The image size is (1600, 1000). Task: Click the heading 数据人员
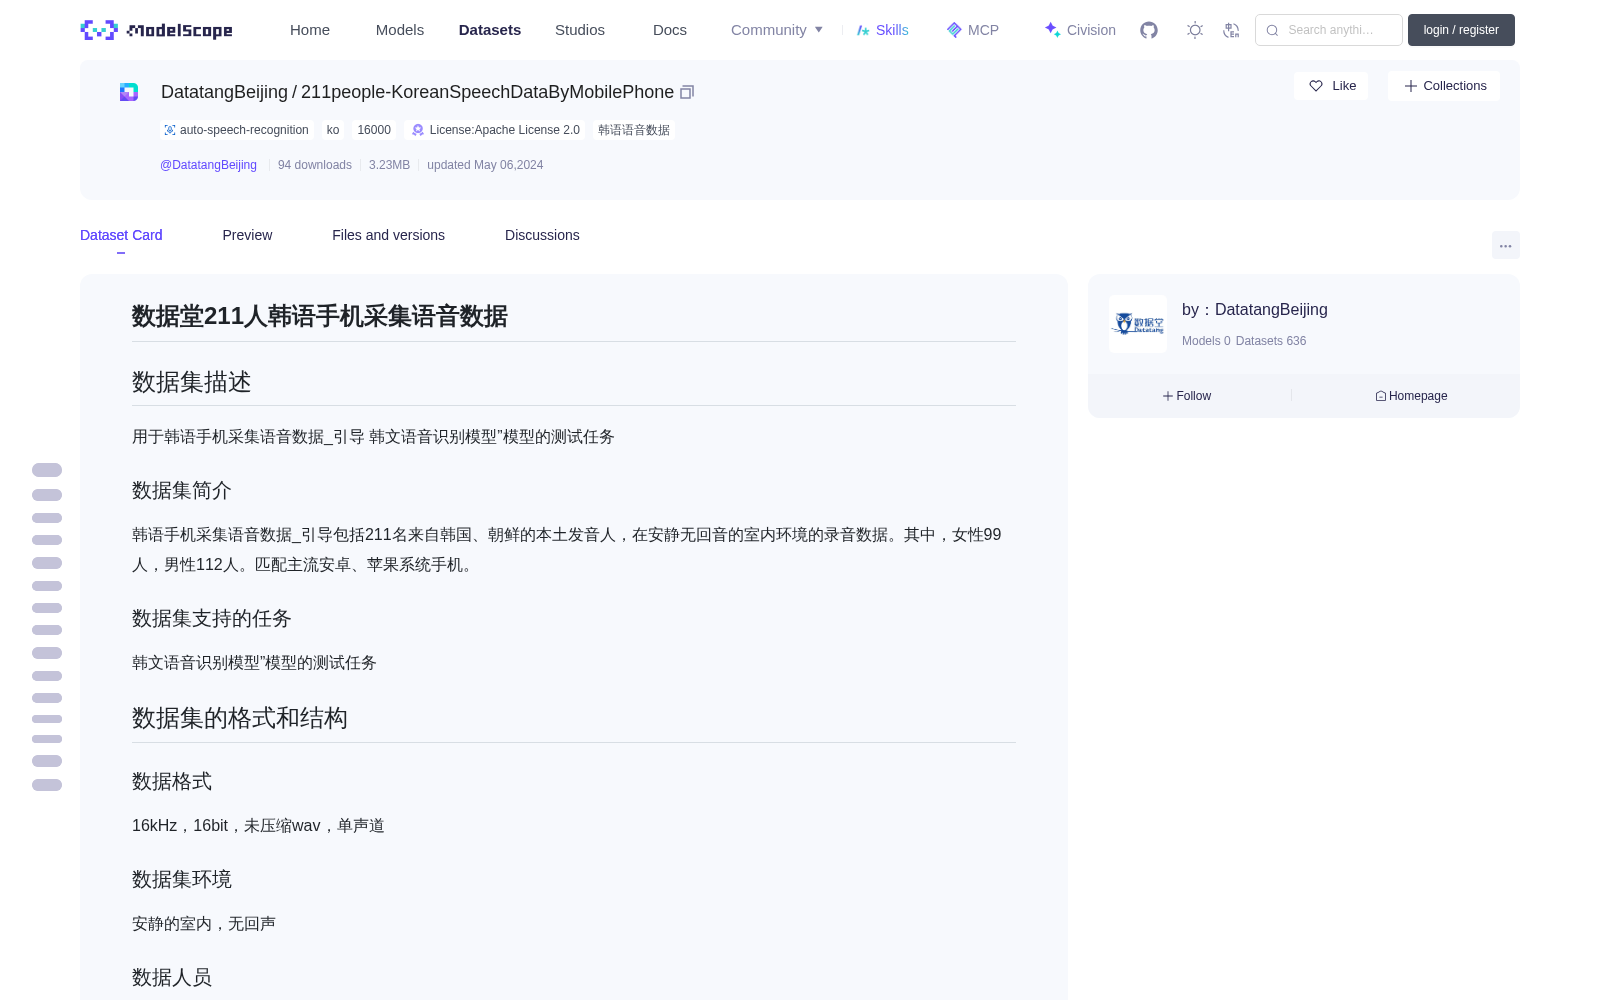[x=172, y=977]
